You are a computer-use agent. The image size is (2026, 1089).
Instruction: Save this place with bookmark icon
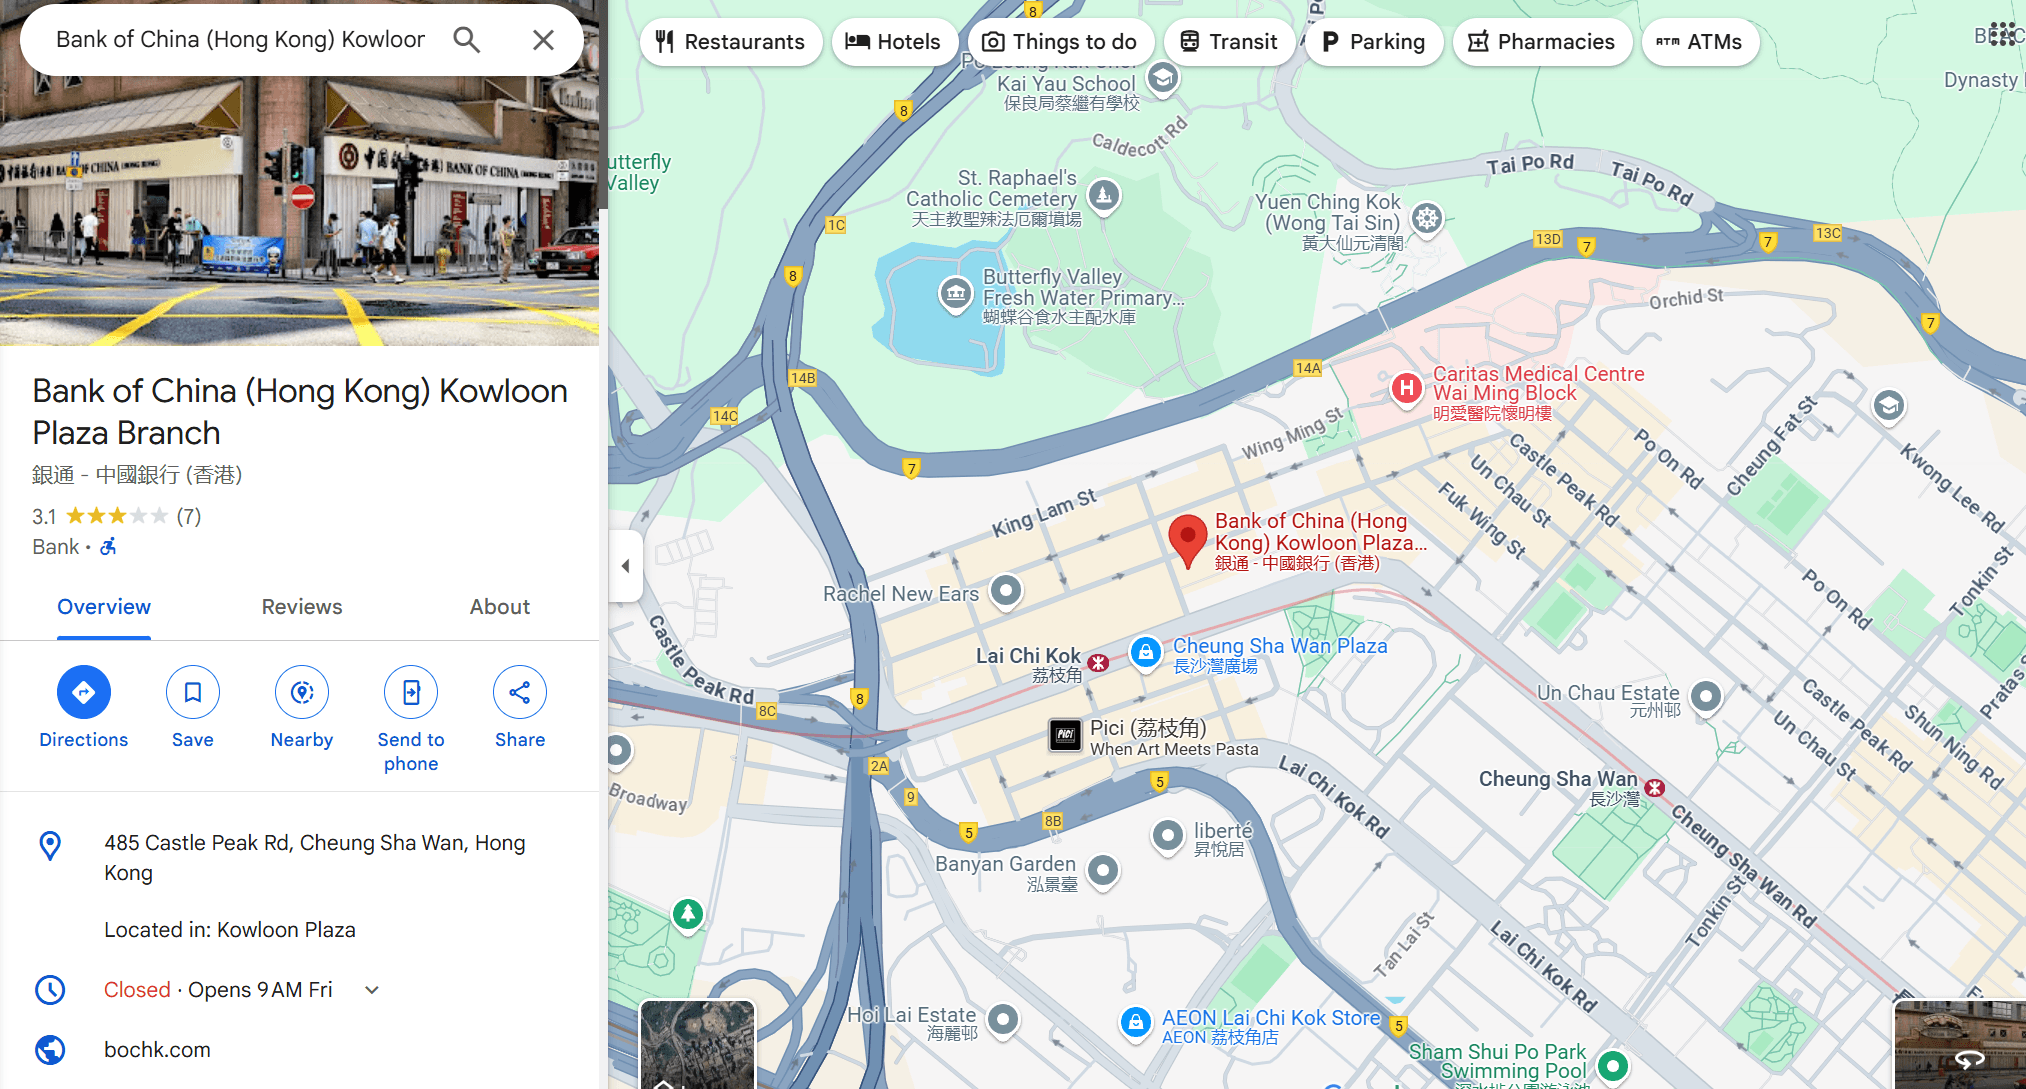coord(192,692)
